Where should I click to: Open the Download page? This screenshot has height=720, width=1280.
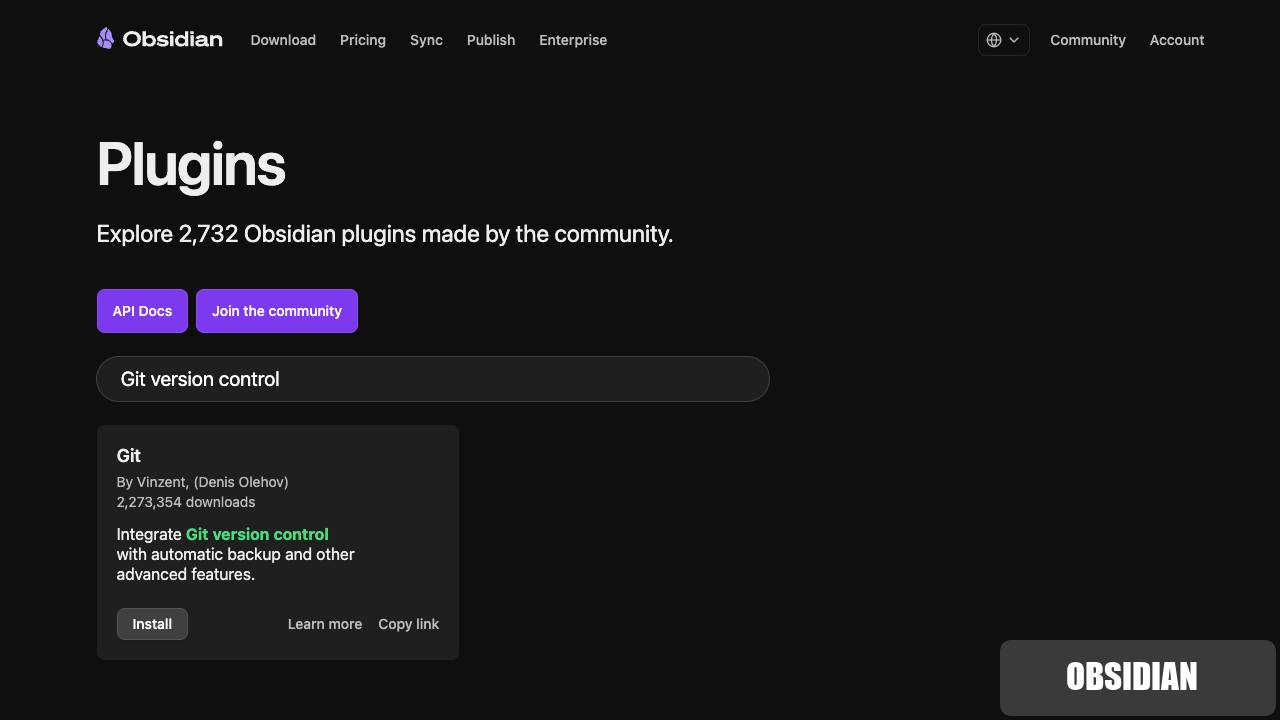click(x=283, y=40)
